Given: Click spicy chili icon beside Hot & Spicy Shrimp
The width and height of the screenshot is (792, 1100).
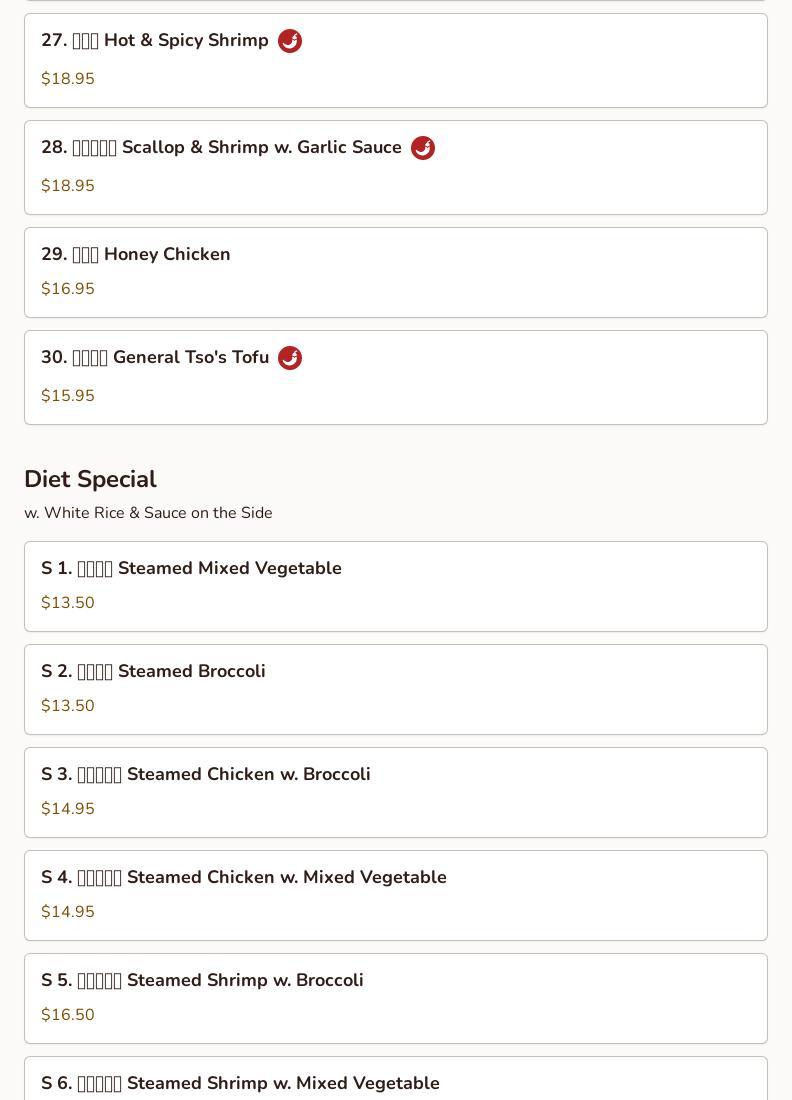Looking at the screenshot, I should pyautogui.click(x=290, y=41).
